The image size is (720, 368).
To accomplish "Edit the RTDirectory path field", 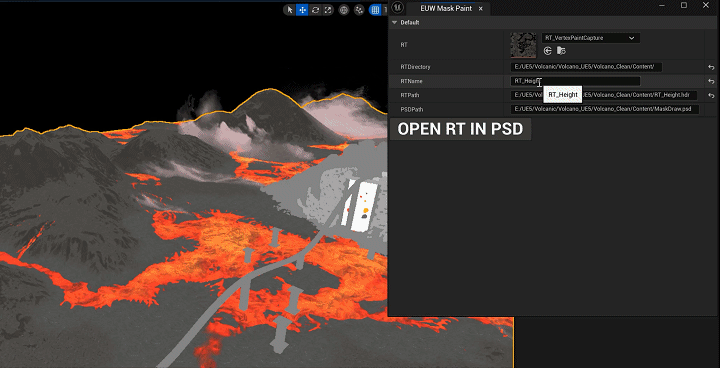I will [586, 67].
